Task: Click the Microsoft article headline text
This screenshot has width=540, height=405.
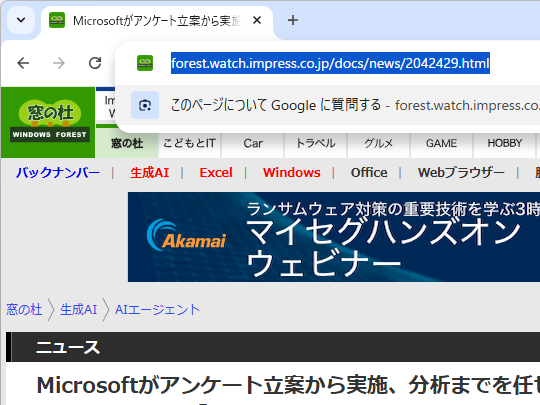Action: (288, 385)
